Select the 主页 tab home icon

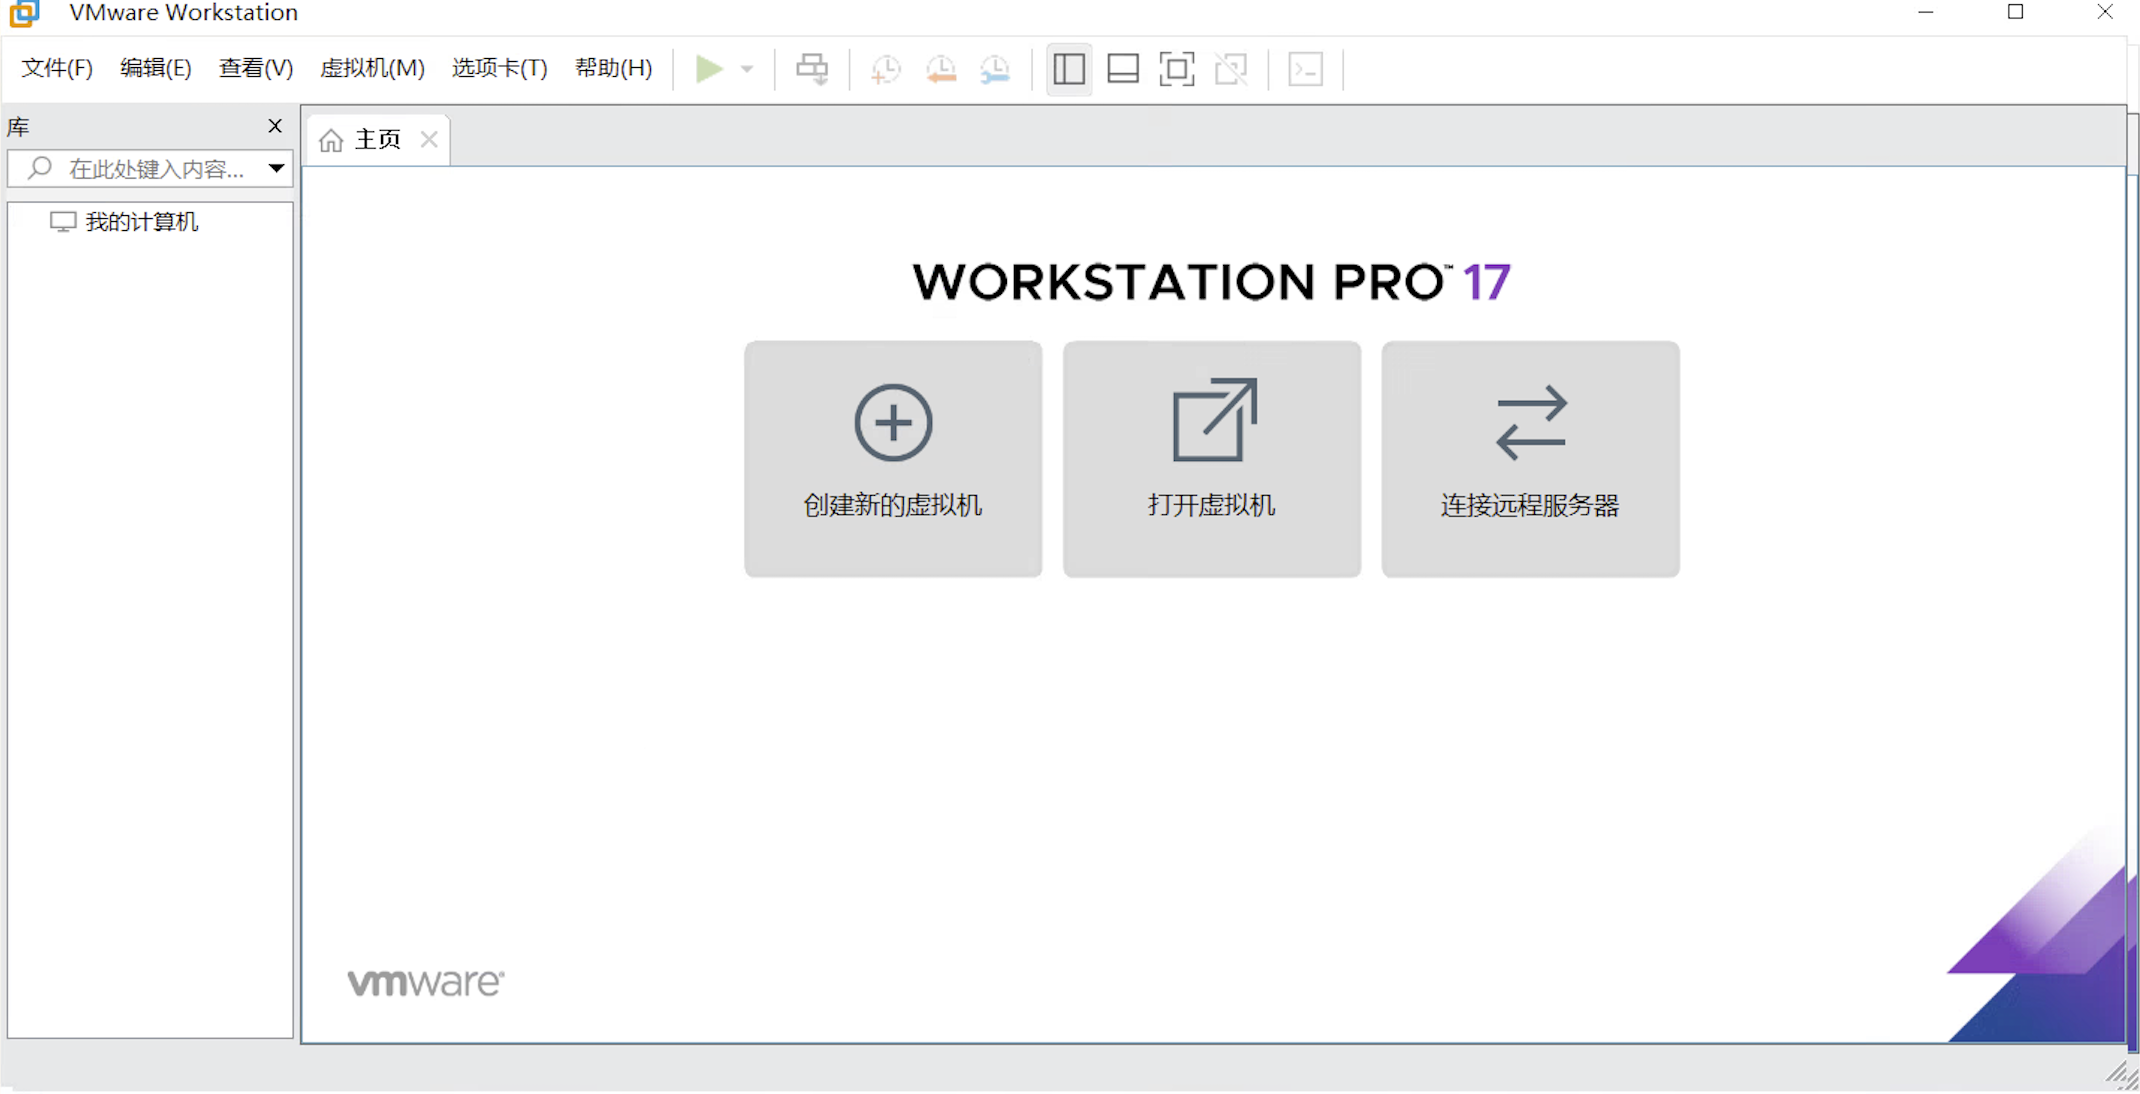333,139
